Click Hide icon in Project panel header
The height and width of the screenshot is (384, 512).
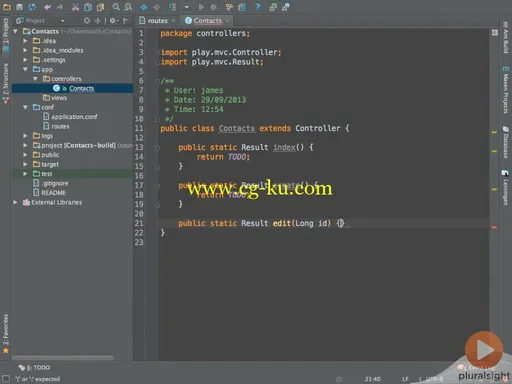click(x=126, y=21)
